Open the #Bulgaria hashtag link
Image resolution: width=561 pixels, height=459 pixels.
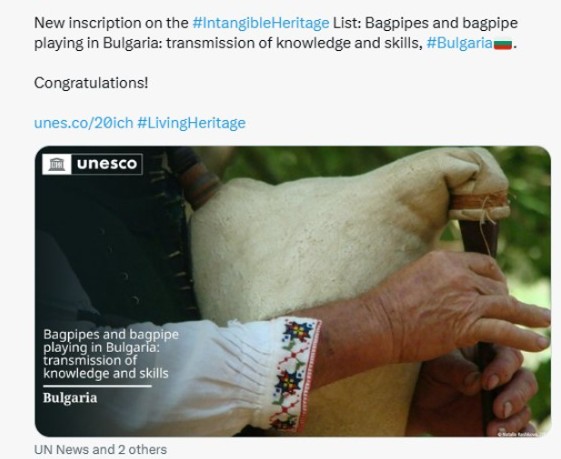459,43
